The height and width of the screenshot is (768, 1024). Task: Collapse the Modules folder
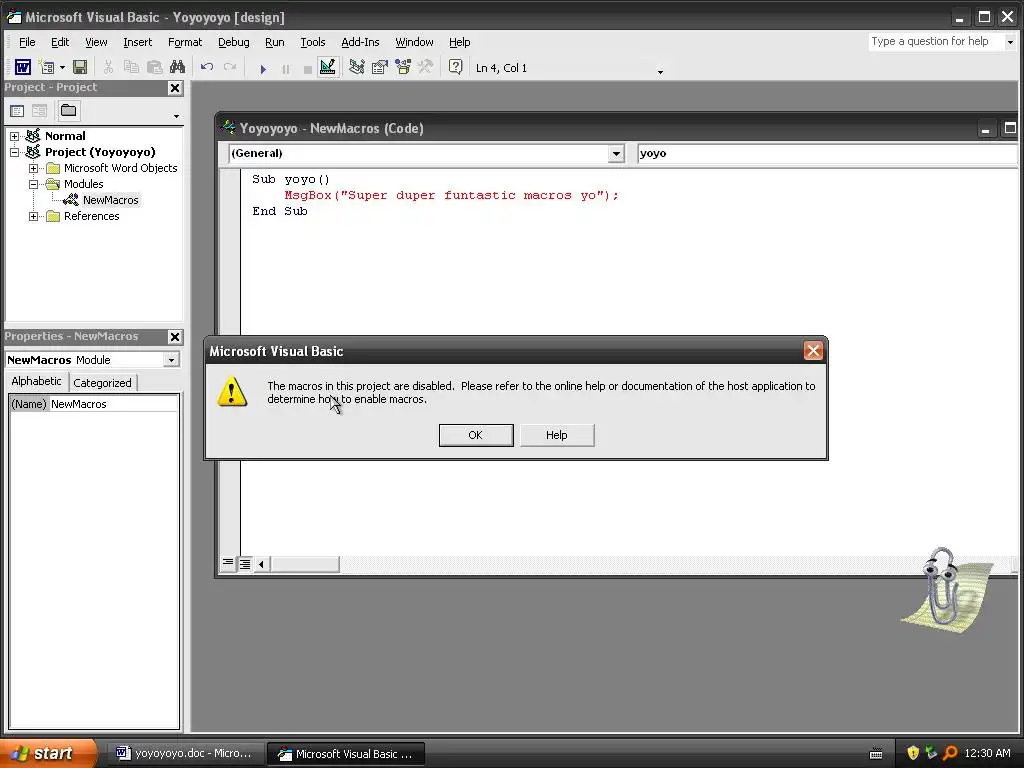[x=33, y=184]
